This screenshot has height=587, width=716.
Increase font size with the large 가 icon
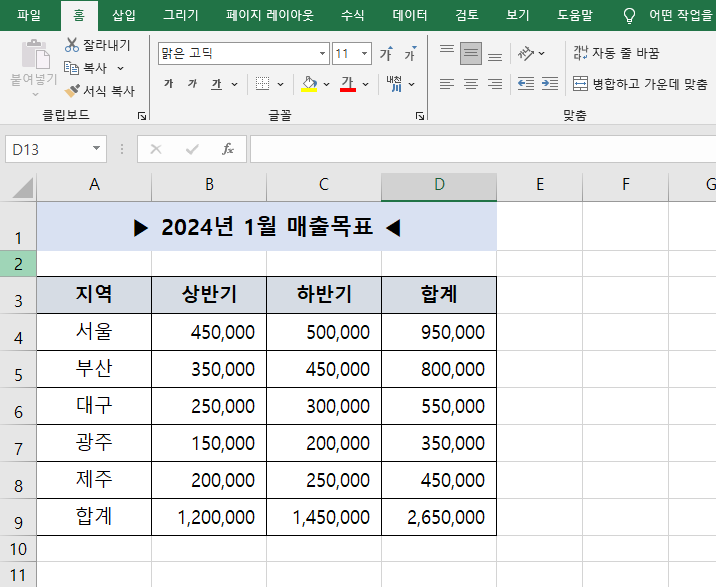coord(386,54)
